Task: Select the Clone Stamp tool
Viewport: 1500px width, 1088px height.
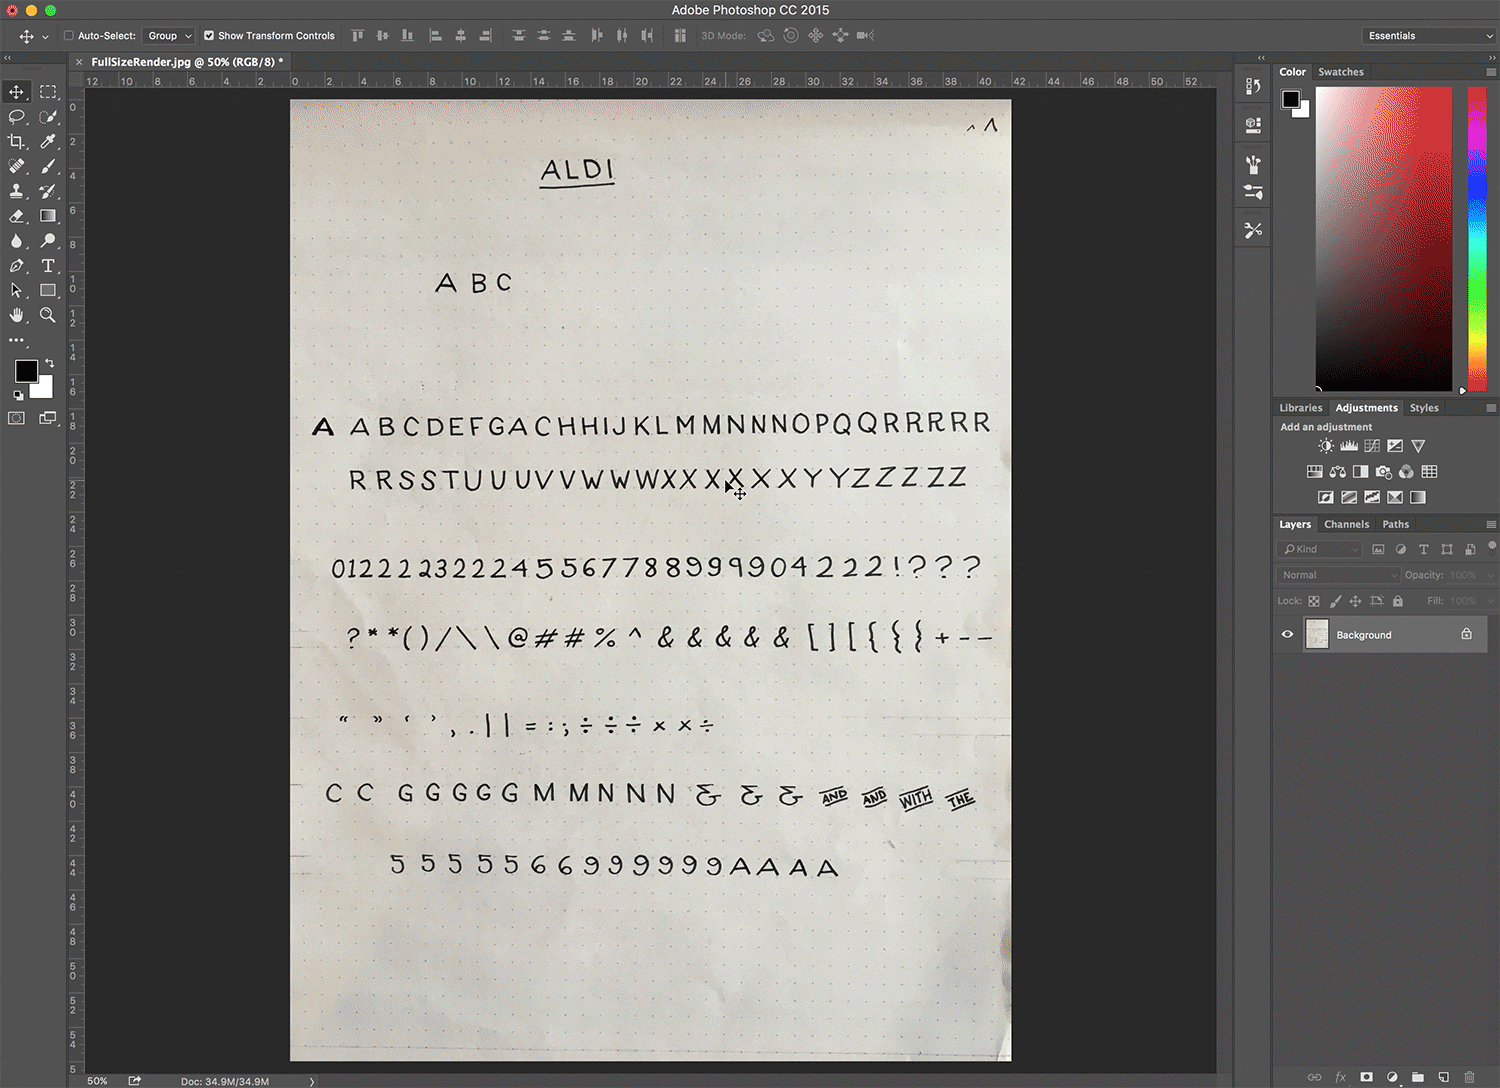Action: point(16,191)
